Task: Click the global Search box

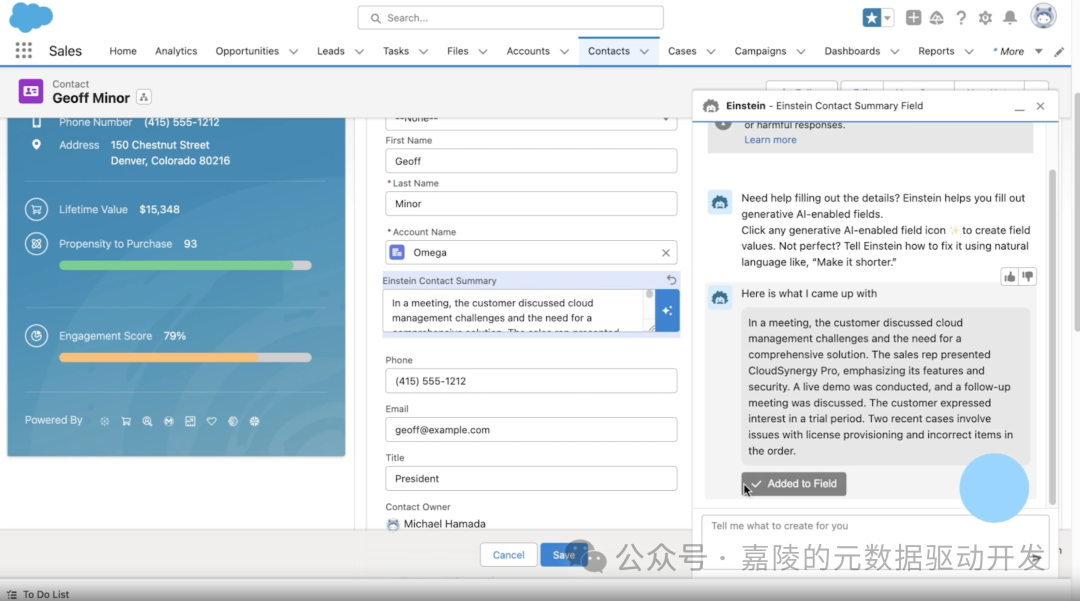Action: coord(510,18)
